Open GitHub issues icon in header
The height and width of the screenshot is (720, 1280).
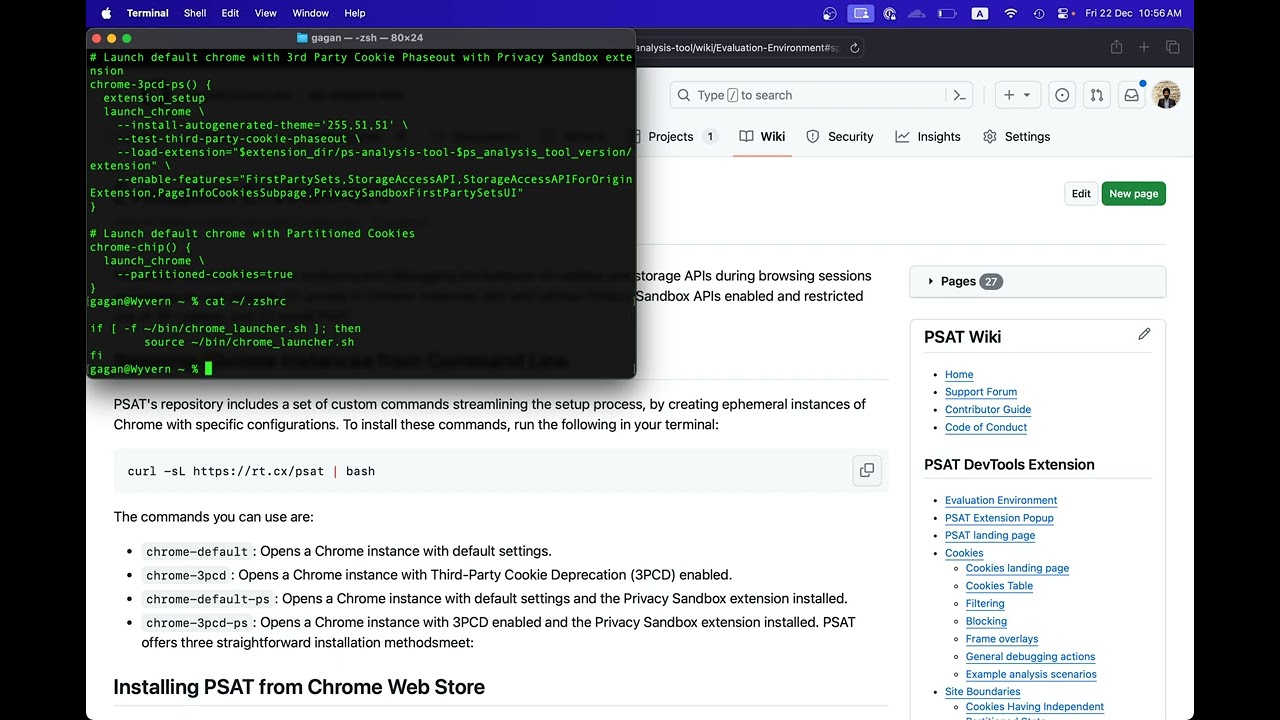coord(1062,95)
